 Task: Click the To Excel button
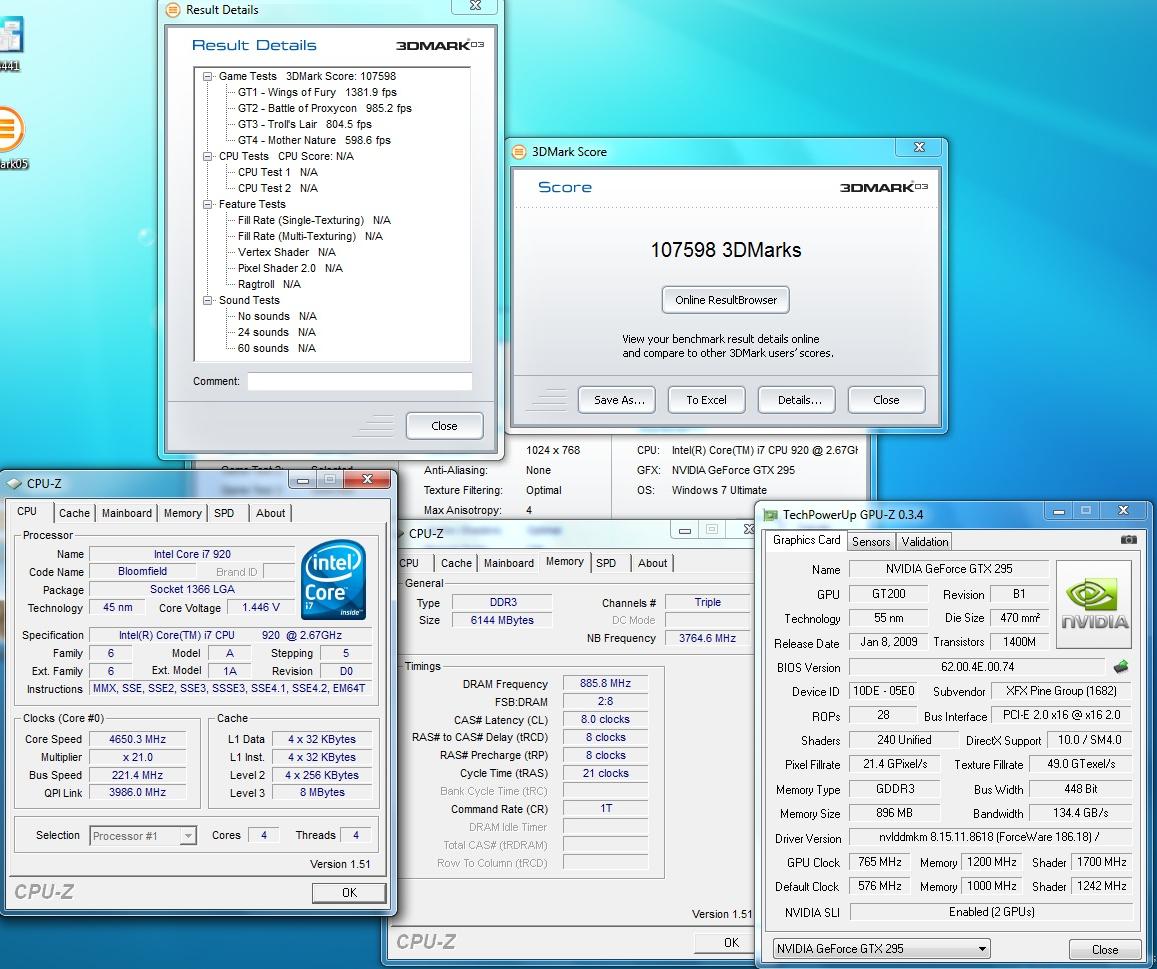pos(706,400)
